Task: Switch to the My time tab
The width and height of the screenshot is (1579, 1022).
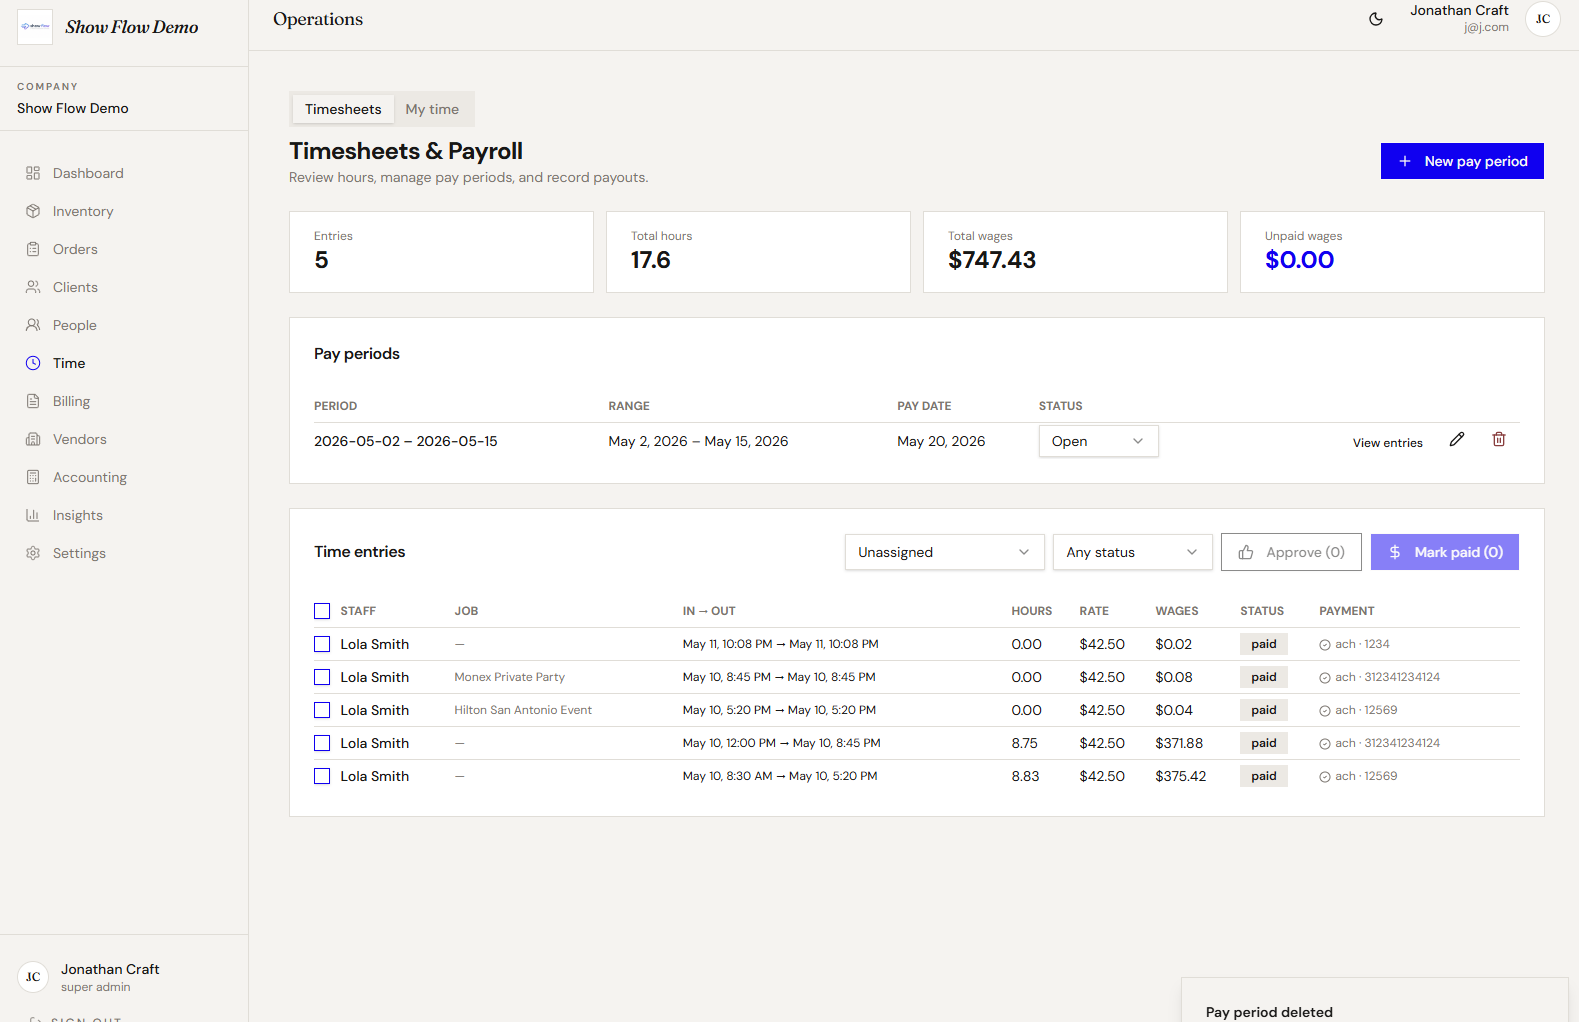Action: click(432, 109)
